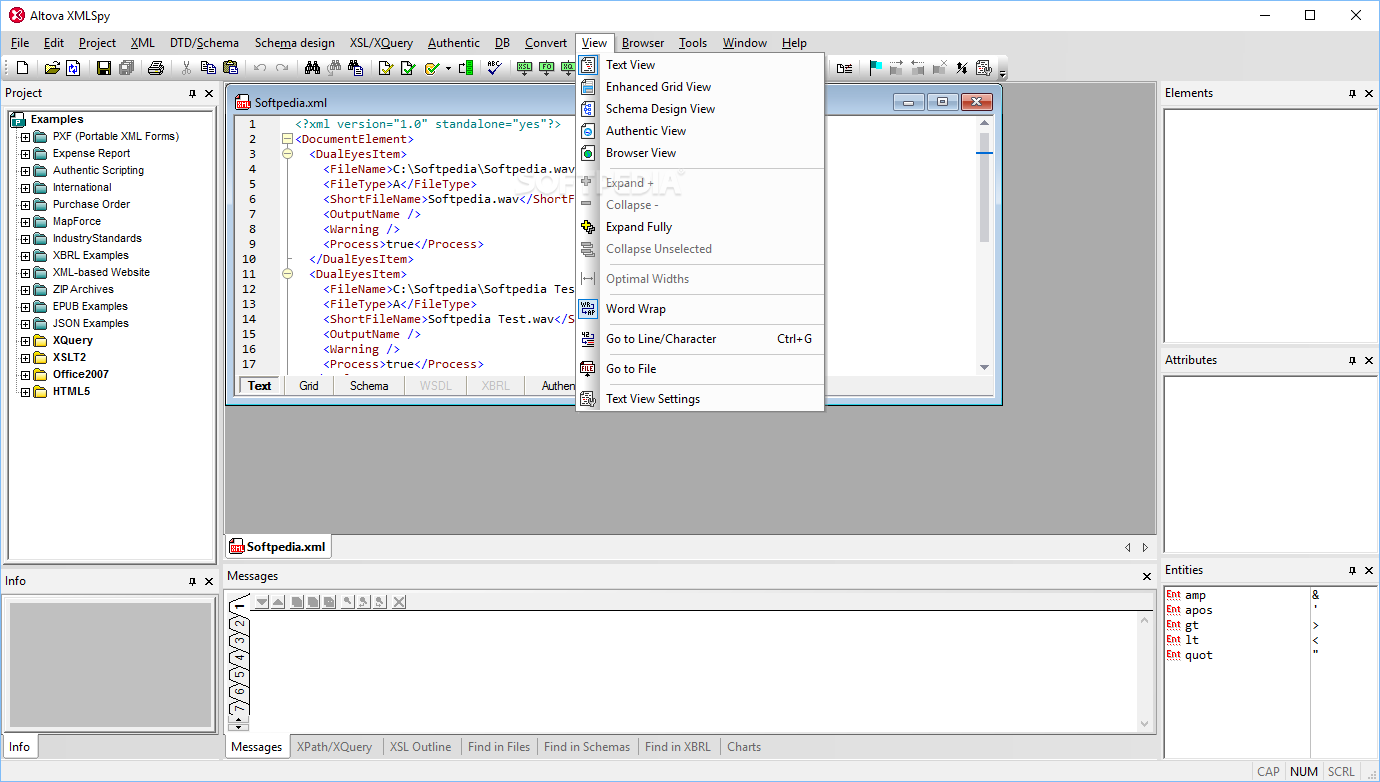This screenshot has height=782, width=1380.
Task: Open the DTD/Schema menu
Action: 204,43
